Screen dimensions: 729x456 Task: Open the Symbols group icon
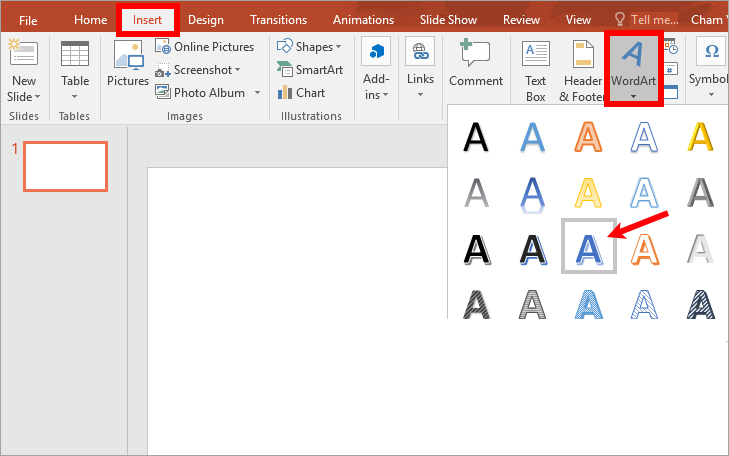[711, 58]
